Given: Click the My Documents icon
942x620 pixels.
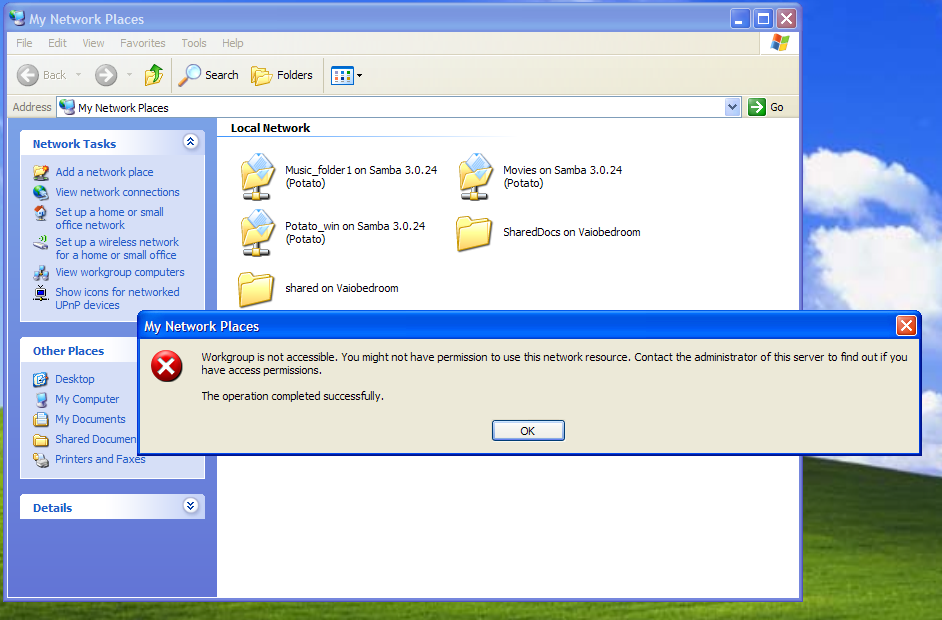Looking at the screenshot, I should (41, 419).
